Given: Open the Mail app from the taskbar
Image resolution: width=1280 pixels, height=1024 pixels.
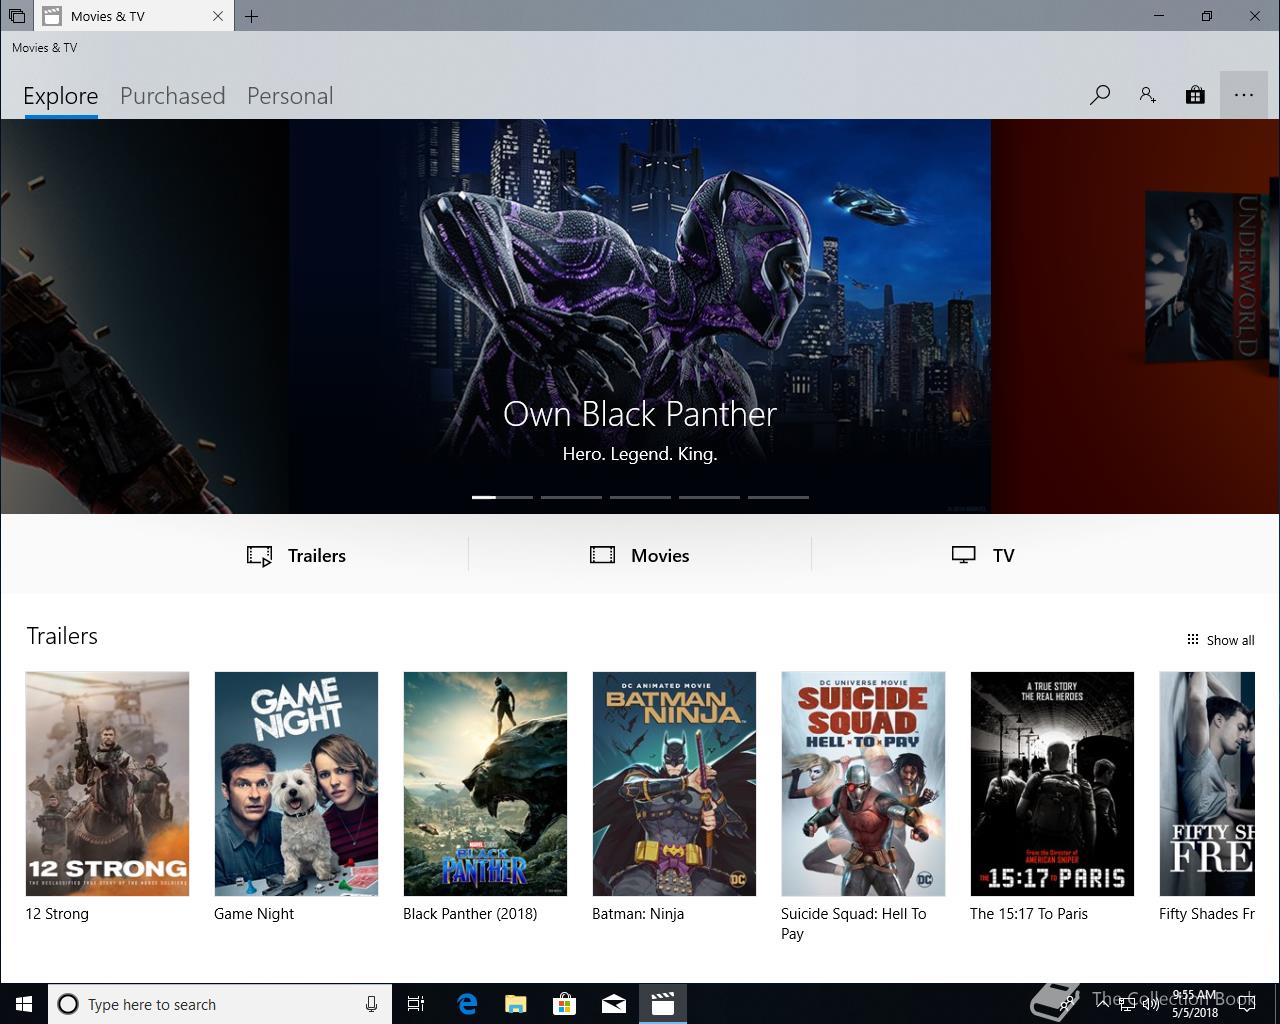Looking at the screenshot, I should [x=614, y=1004].
